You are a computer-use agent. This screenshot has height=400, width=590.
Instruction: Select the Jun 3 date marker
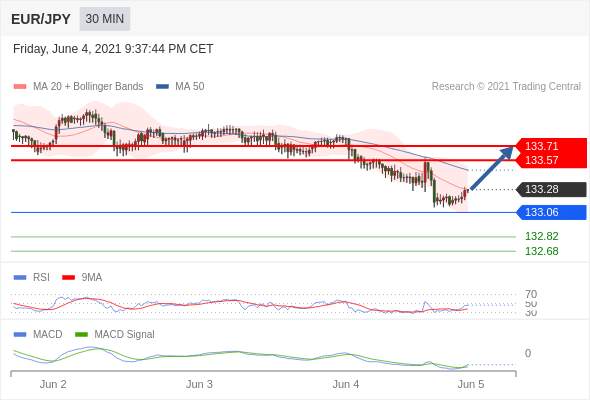199,384
